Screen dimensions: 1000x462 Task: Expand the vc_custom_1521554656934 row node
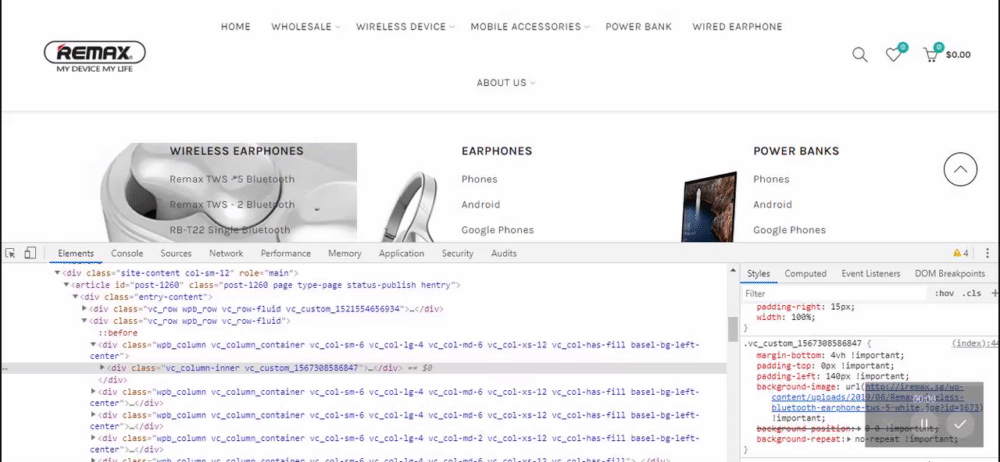click(84, 309)
